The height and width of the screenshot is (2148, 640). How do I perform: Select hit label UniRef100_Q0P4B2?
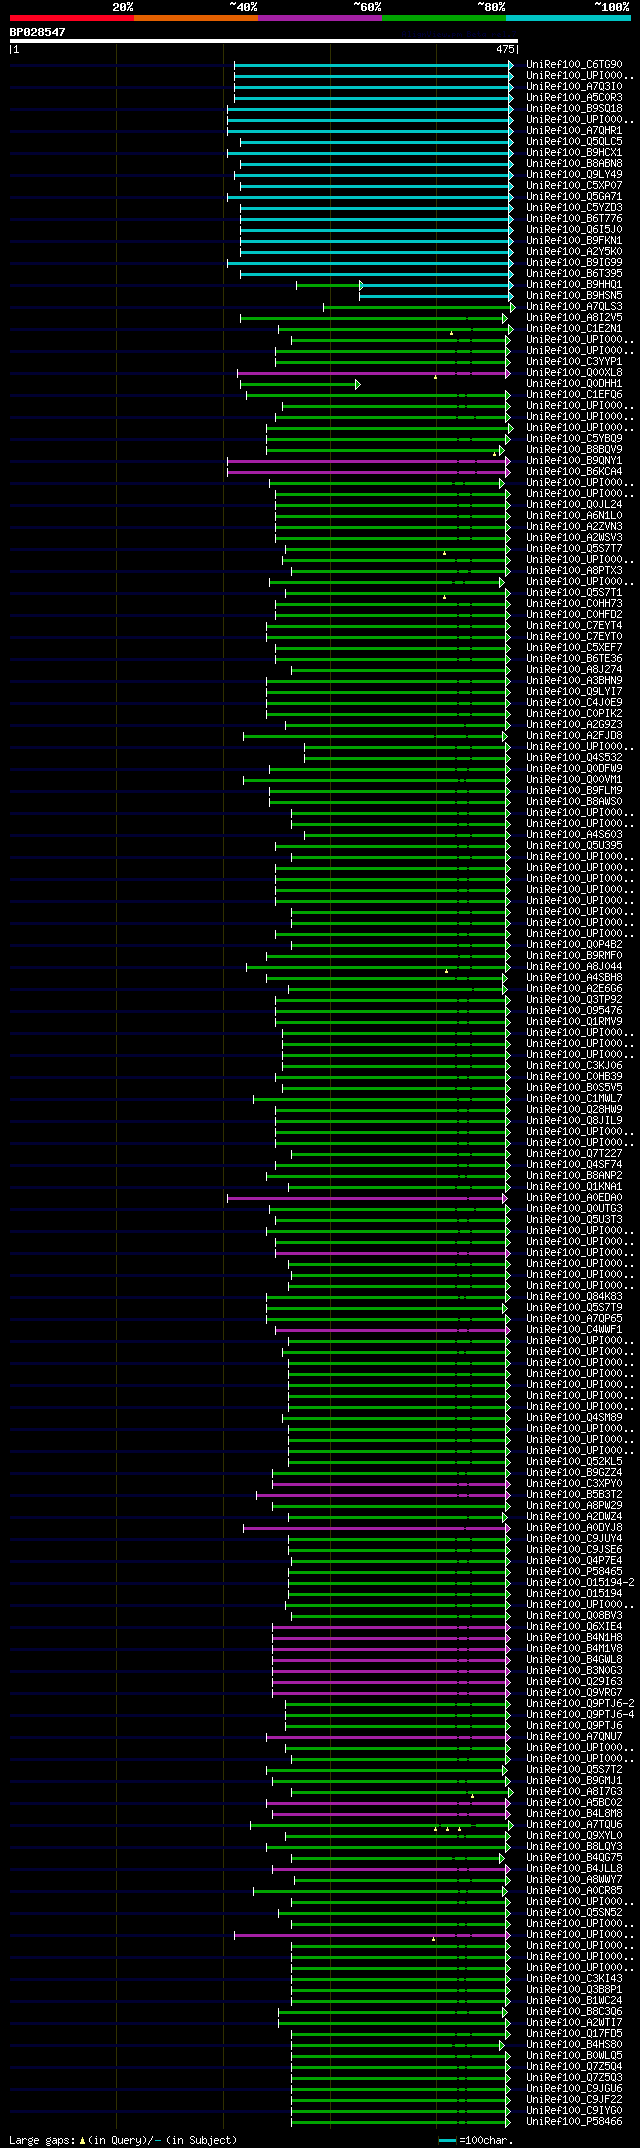tap(574, 945)
